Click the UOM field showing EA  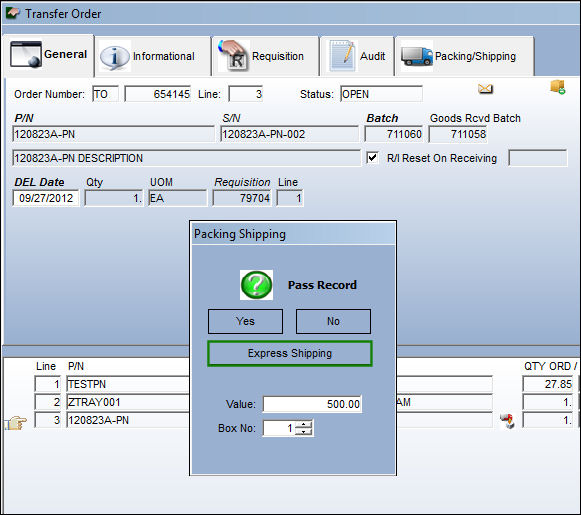coord(177,198)
